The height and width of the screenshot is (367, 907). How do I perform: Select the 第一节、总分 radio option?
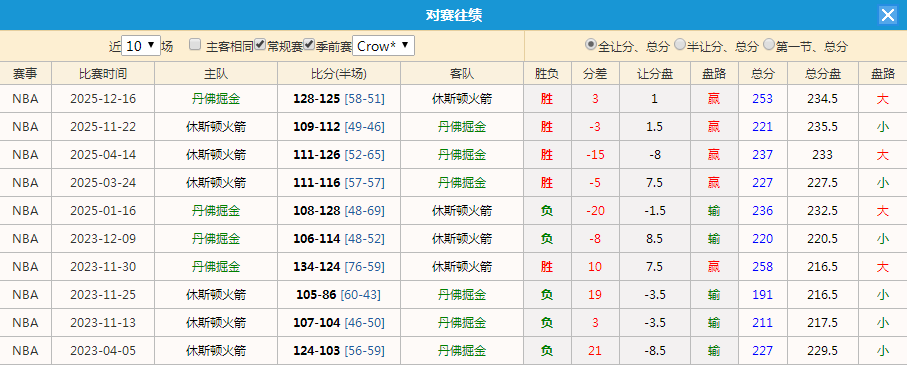click(769, 44)
